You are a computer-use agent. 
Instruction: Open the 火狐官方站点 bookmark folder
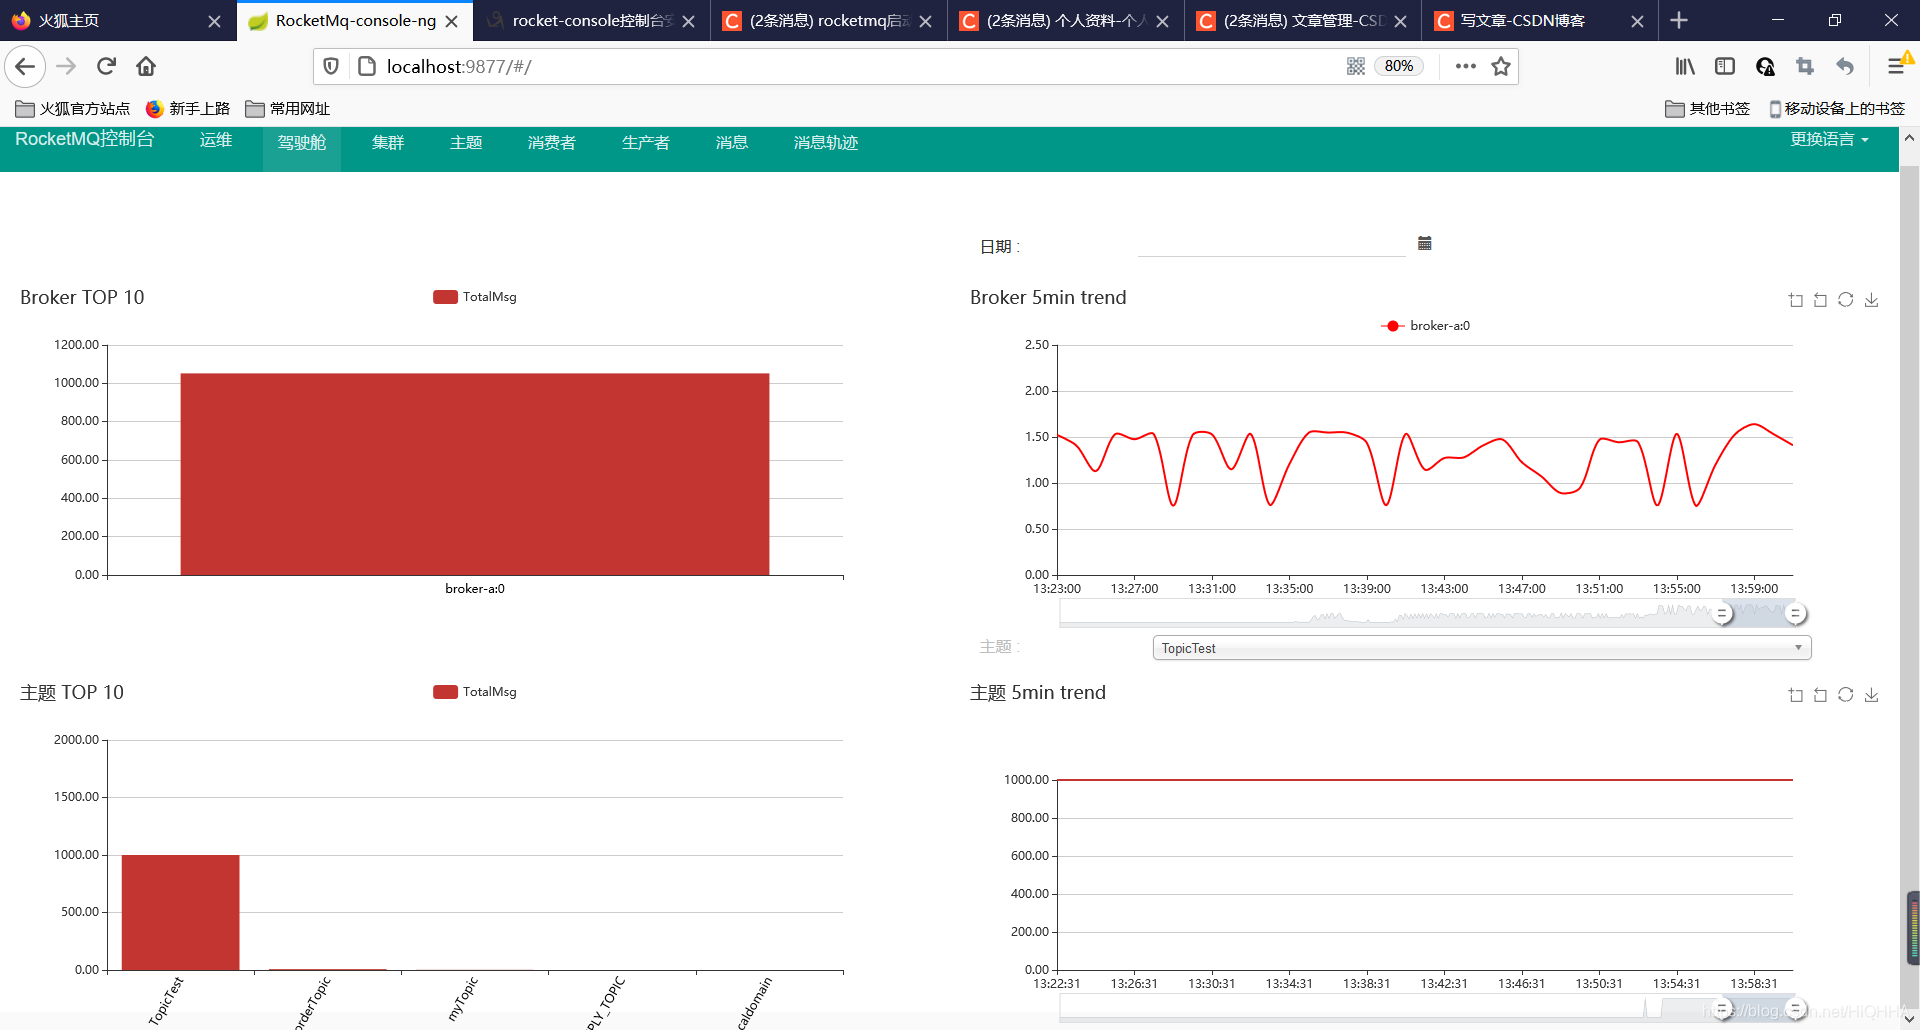pyautogui.click(x=73, y=108)
